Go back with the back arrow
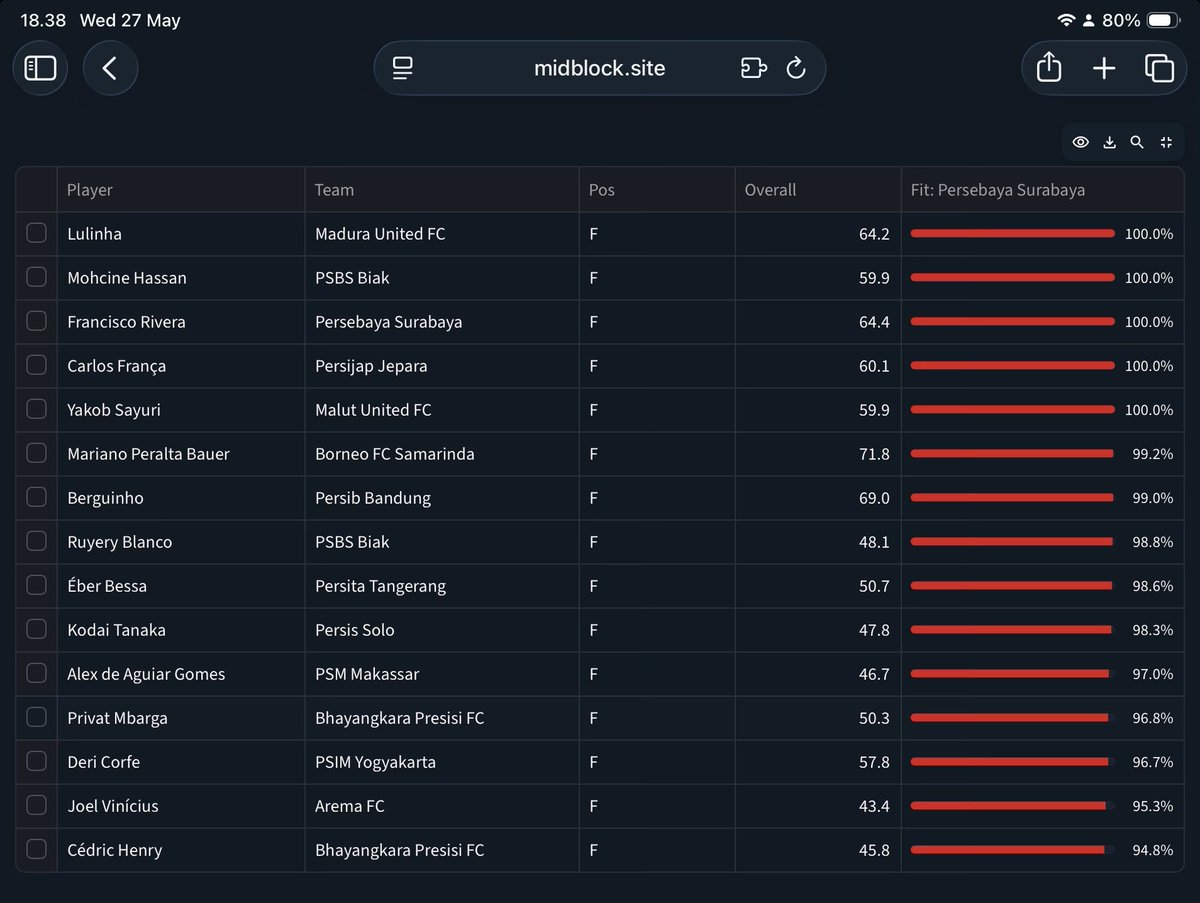Image resolution: width=1200 pixels, height=903 pixels. point(110,68)
